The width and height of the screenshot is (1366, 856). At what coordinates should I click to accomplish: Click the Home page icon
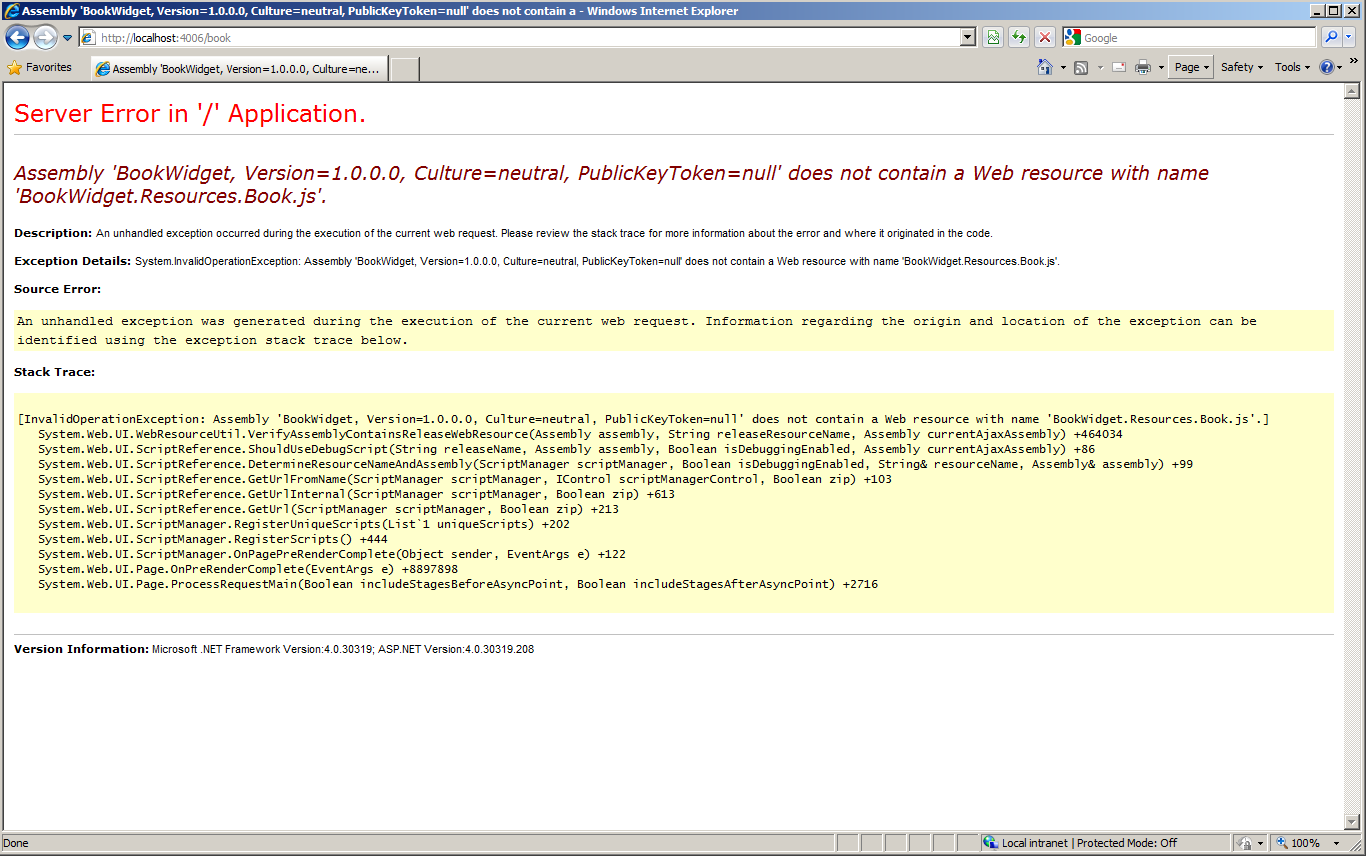click(x=1045, y=67)
